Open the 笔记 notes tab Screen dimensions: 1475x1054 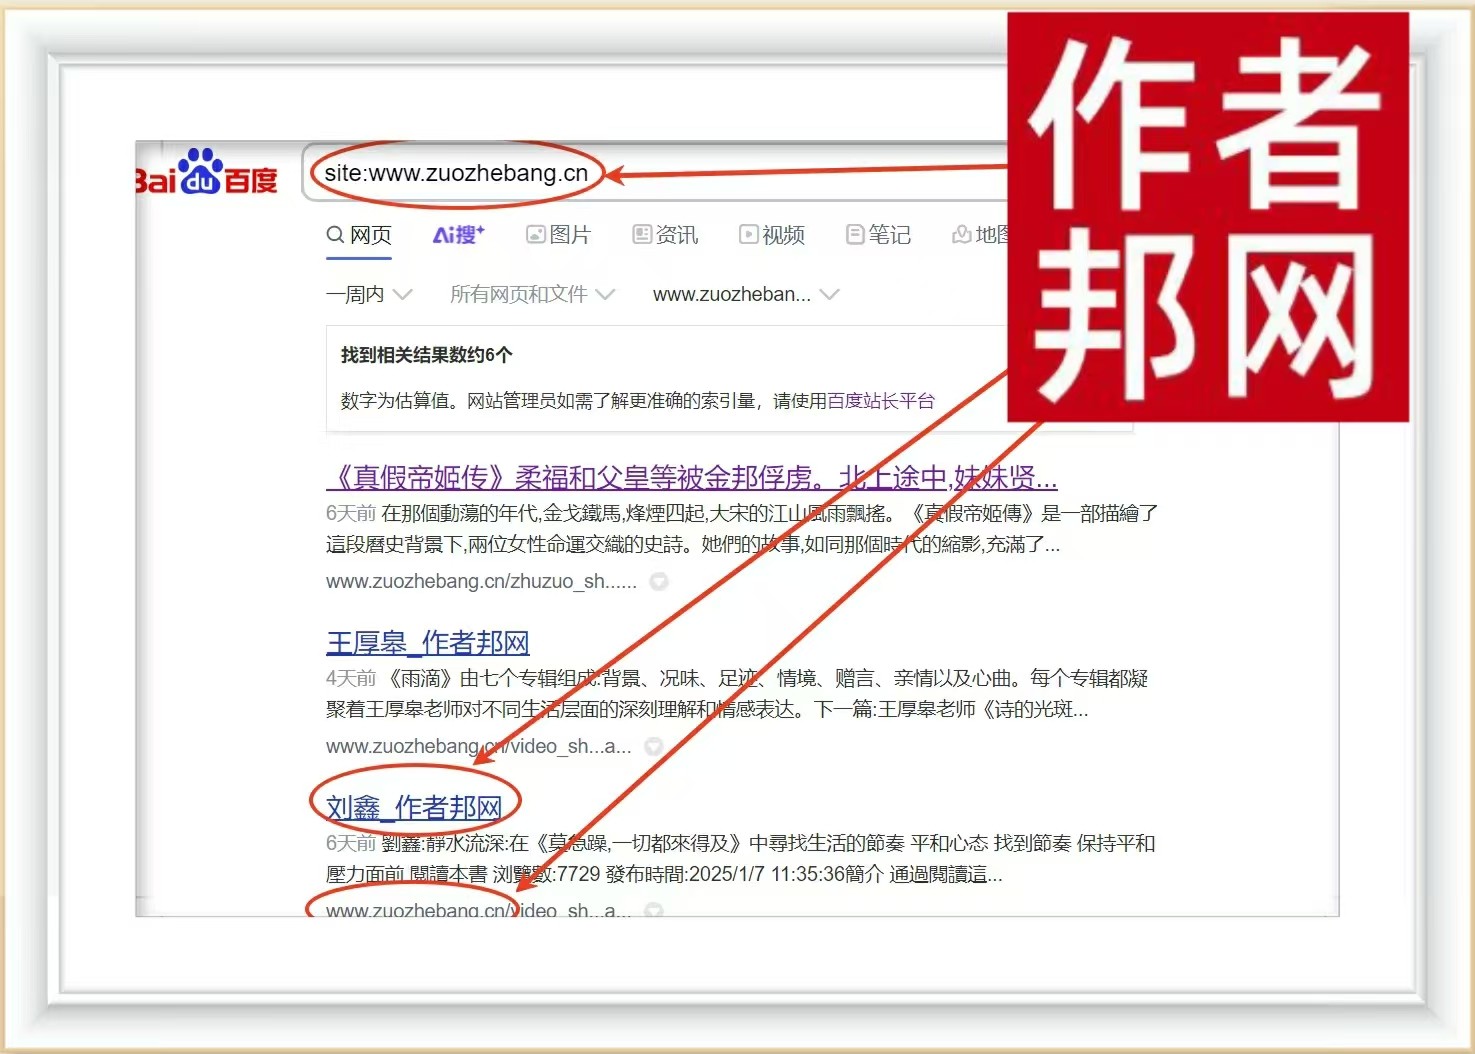click(x=878, y=235)
